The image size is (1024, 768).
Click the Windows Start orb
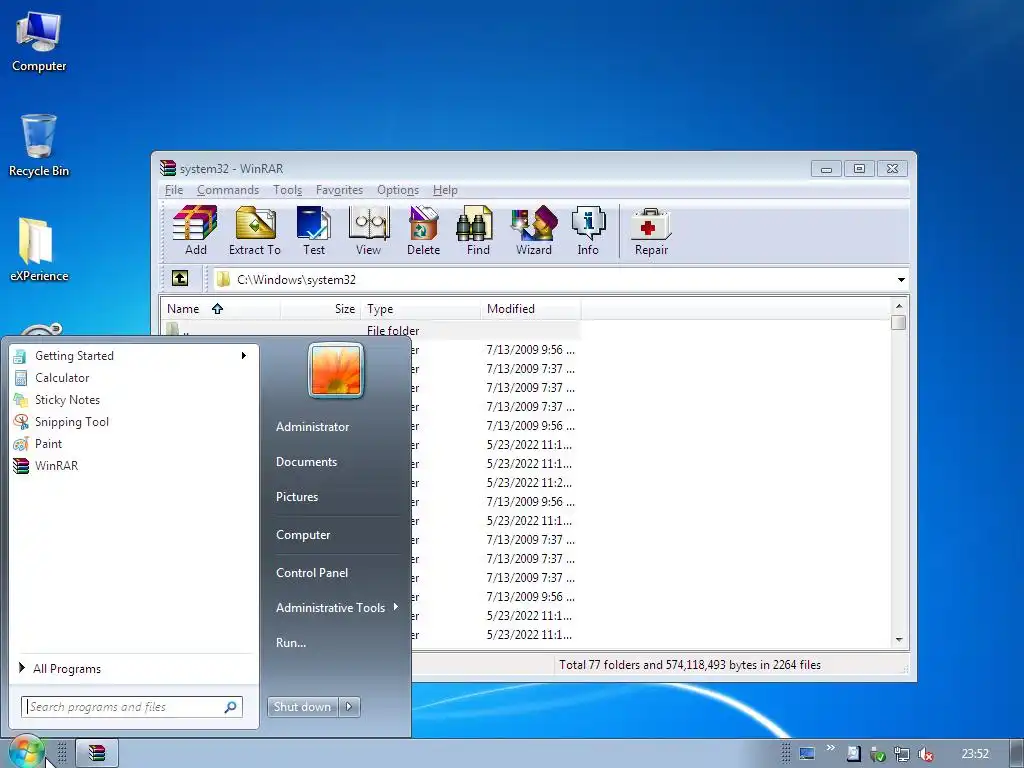[x=26, y=753]
